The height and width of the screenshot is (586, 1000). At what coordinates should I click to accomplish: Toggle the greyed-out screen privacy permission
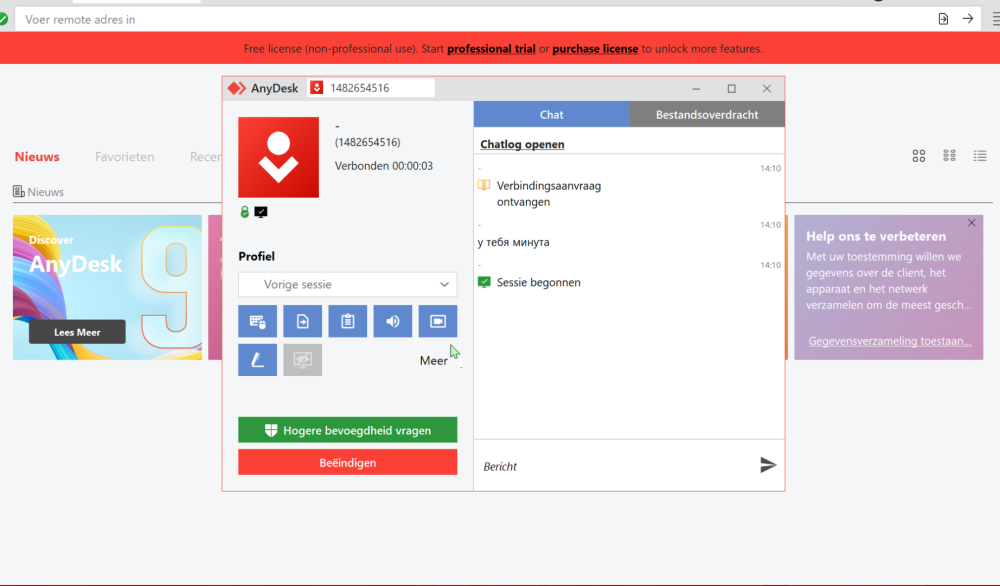[x=302, y=360]
